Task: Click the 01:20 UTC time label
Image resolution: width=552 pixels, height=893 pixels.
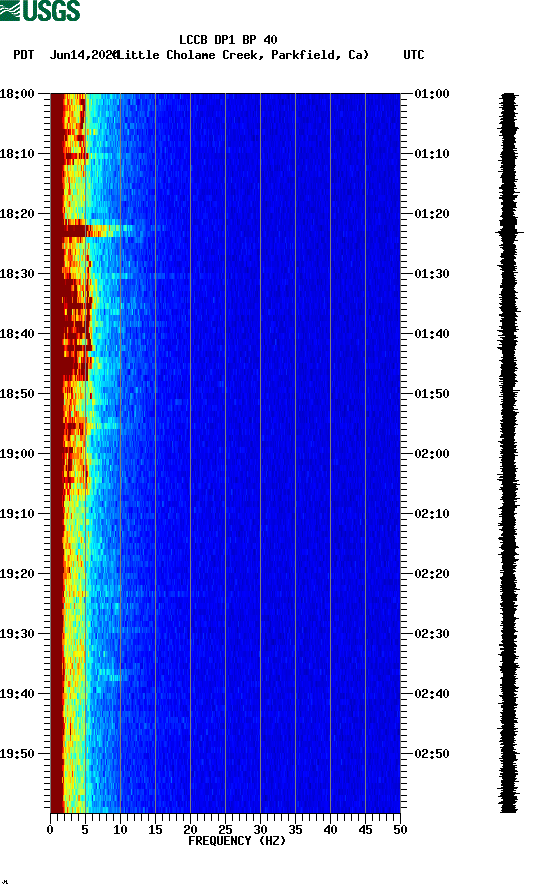Action: point(432,214)
